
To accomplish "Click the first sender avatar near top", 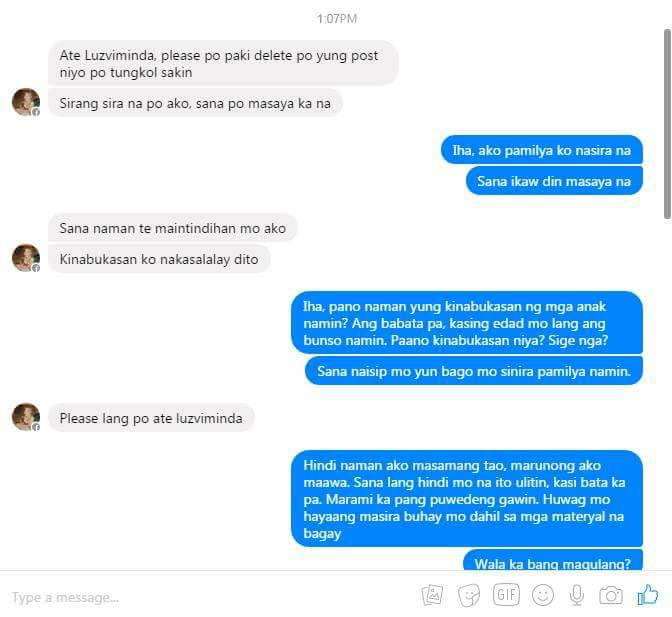I will pos(26,102).
